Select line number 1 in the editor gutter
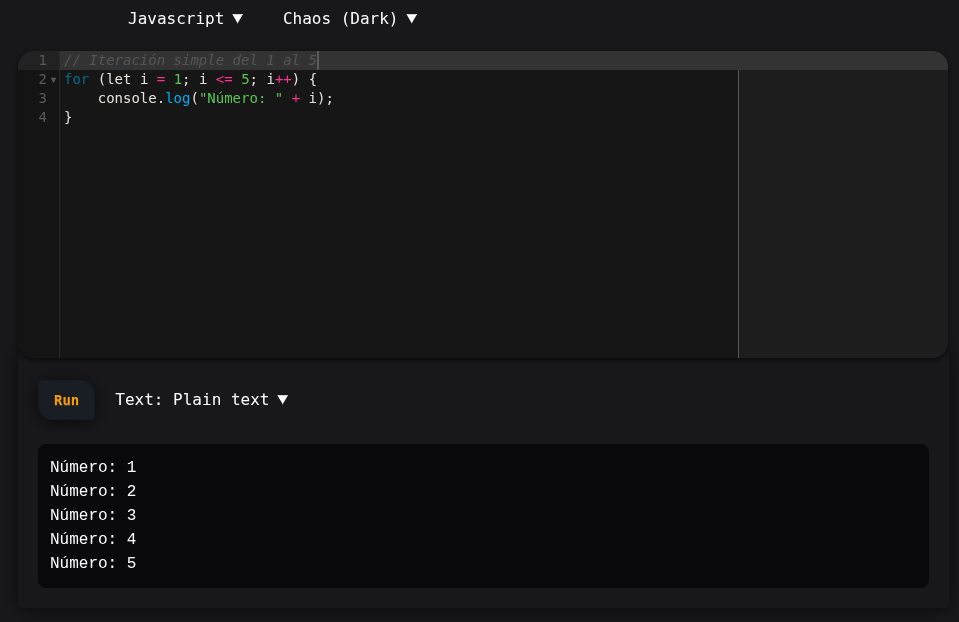This screenshot has height=622, width=959. click(x=42, y=60)
